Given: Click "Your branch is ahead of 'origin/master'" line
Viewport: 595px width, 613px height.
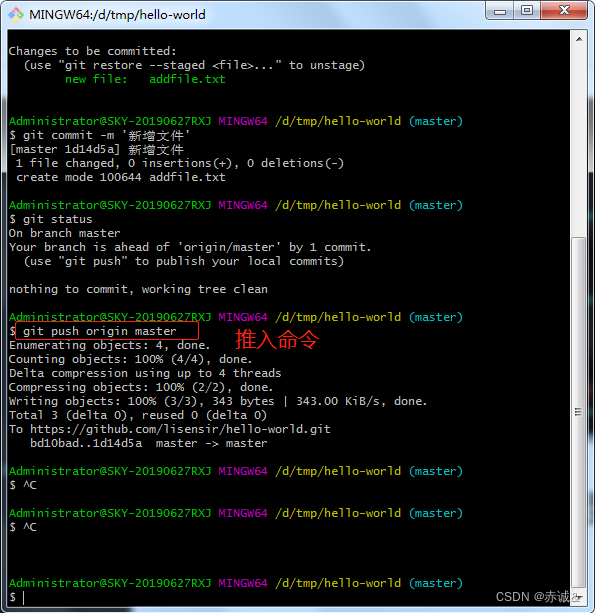Looking at the screenshot, I should tap(190, 247).
